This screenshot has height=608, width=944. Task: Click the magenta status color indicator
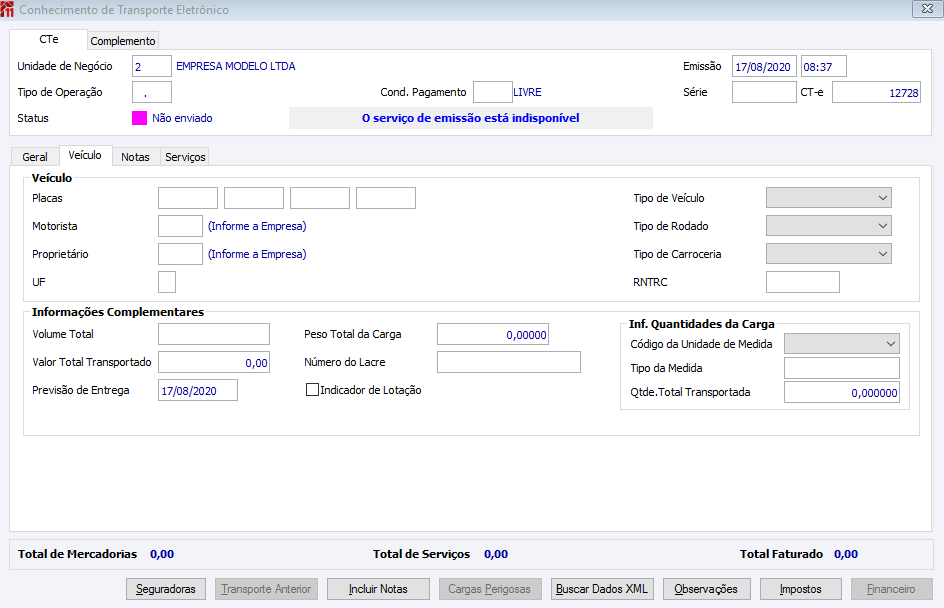139,118
